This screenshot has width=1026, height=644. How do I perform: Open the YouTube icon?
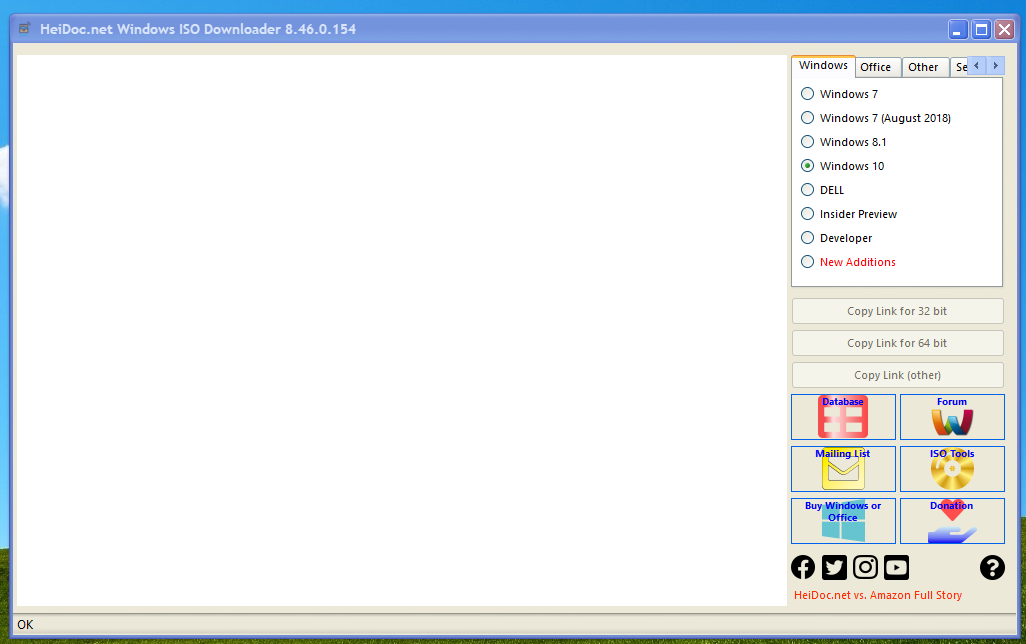pos(896,567)
